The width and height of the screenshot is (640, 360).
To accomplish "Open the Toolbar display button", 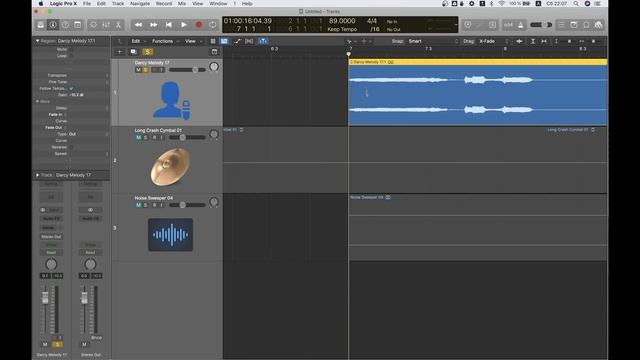I will click(x=78, y=25).
